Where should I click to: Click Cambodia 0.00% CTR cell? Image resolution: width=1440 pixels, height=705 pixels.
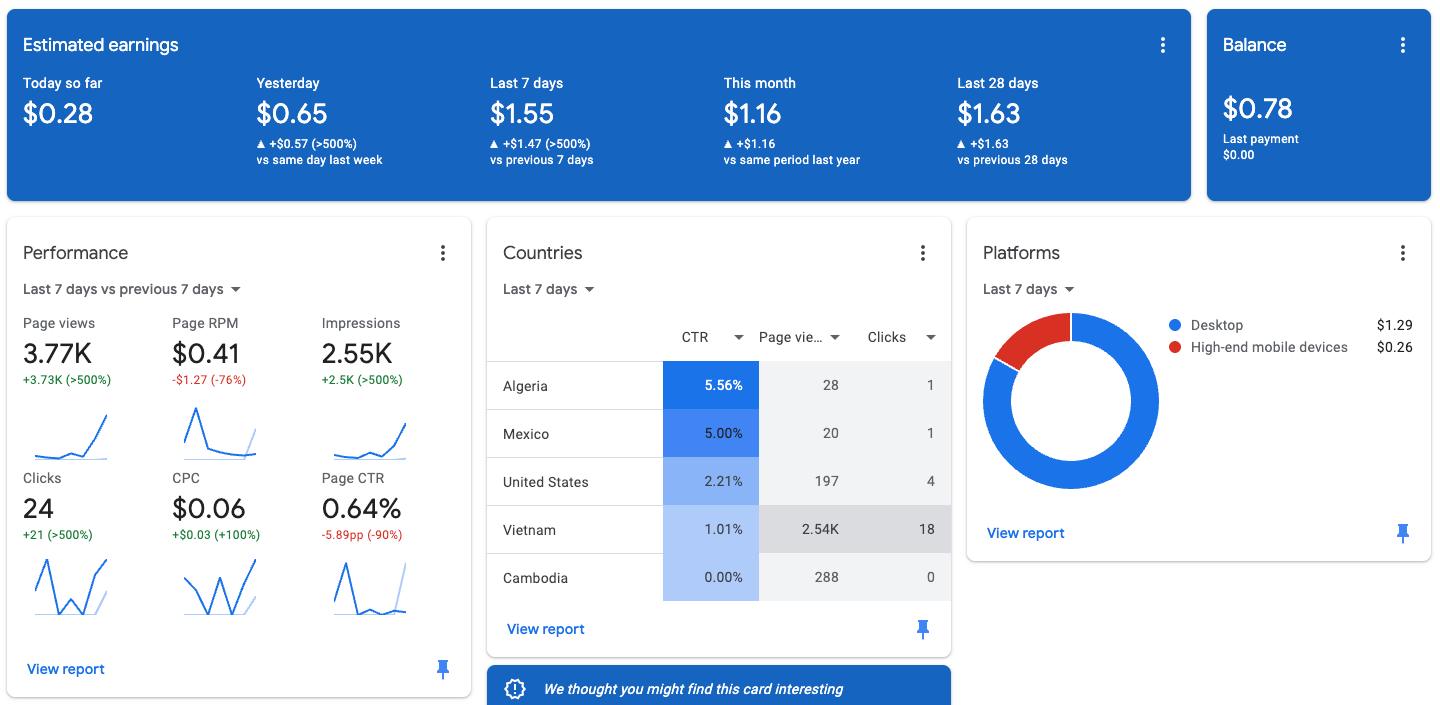click(x=711, y=577)
